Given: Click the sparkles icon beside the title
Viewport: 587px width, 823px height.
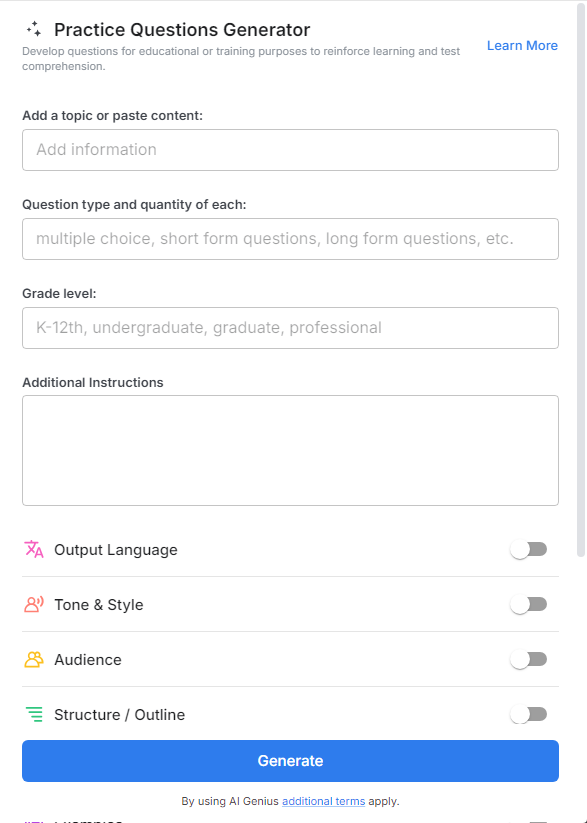Looking at the screenshot, I should [x=34, y=29].
